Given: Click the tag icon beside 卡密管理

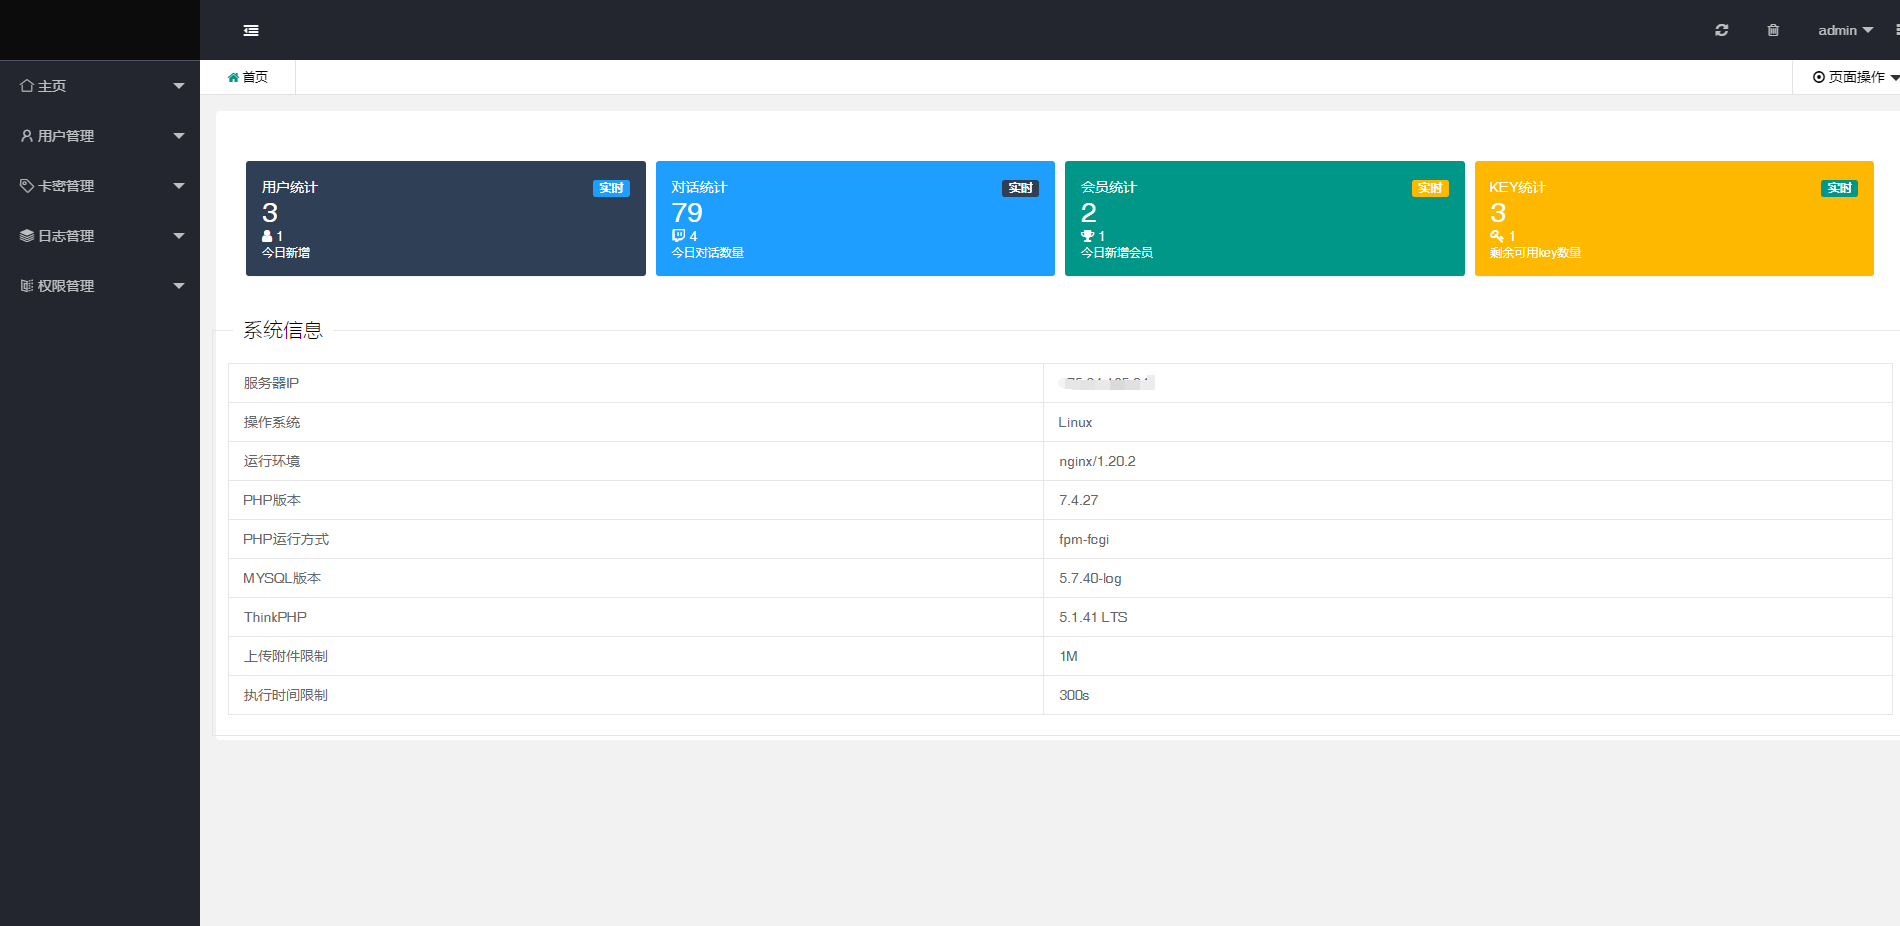Looking at the screenshot, I should pos(27,186).
